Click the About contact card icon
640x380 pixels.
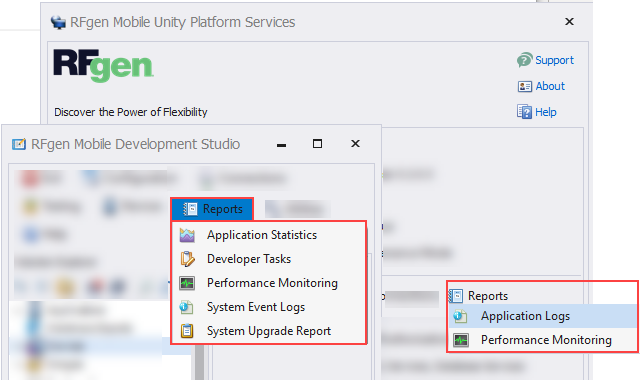pyautogui.click(x=524, y=87)
